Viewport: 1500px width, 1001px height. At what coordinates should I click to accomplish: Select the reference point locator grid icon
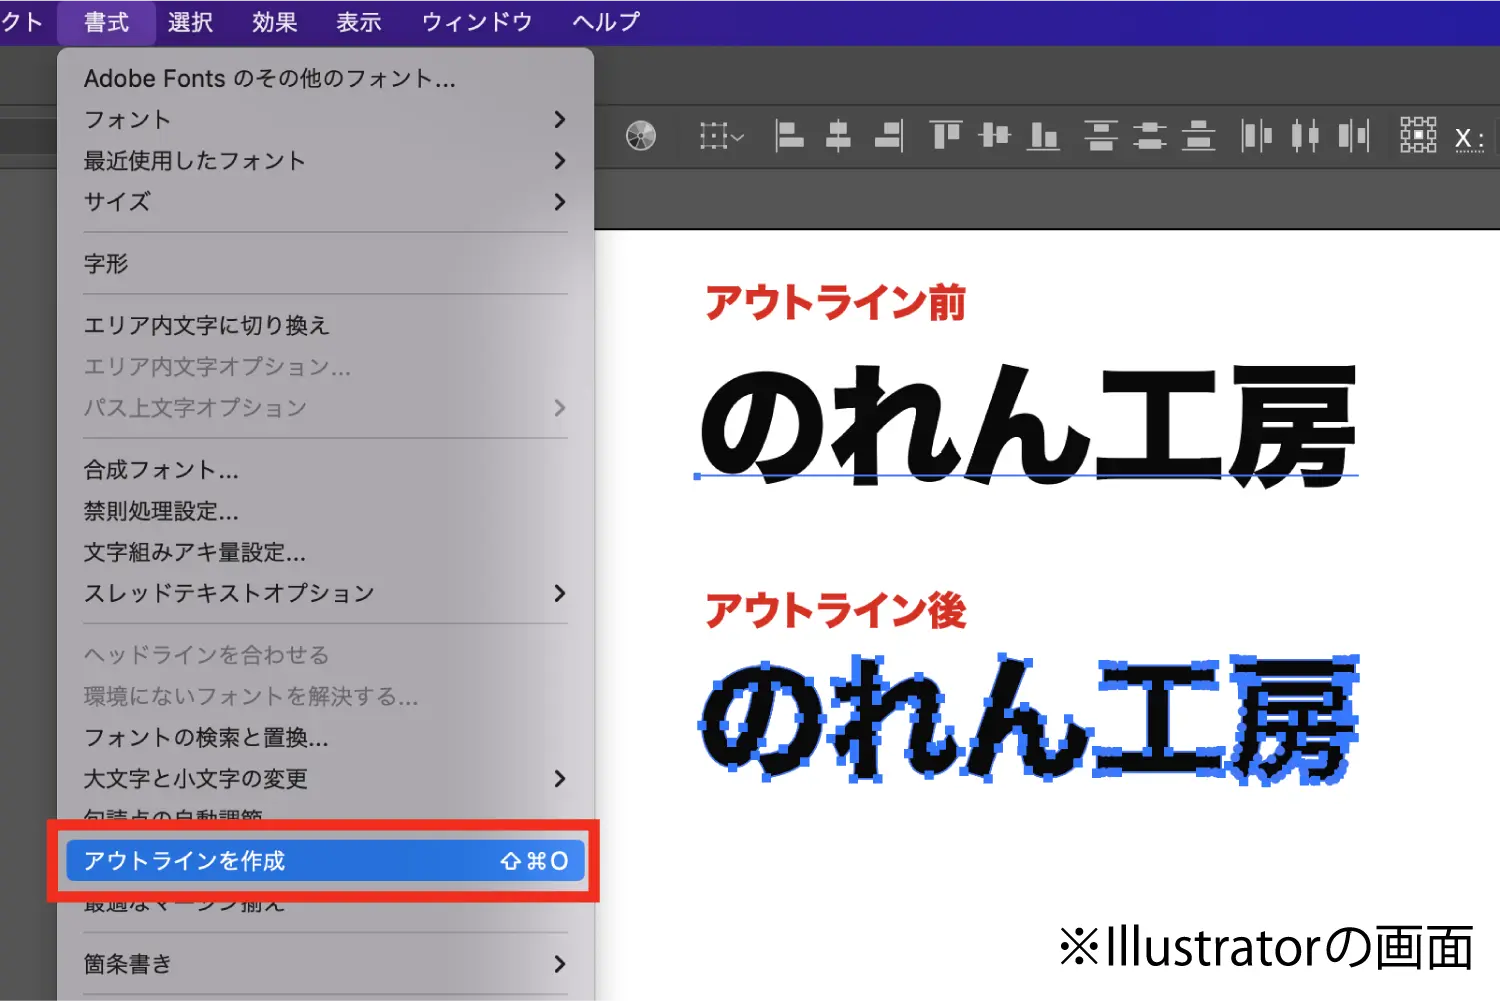coord(1418,136)
